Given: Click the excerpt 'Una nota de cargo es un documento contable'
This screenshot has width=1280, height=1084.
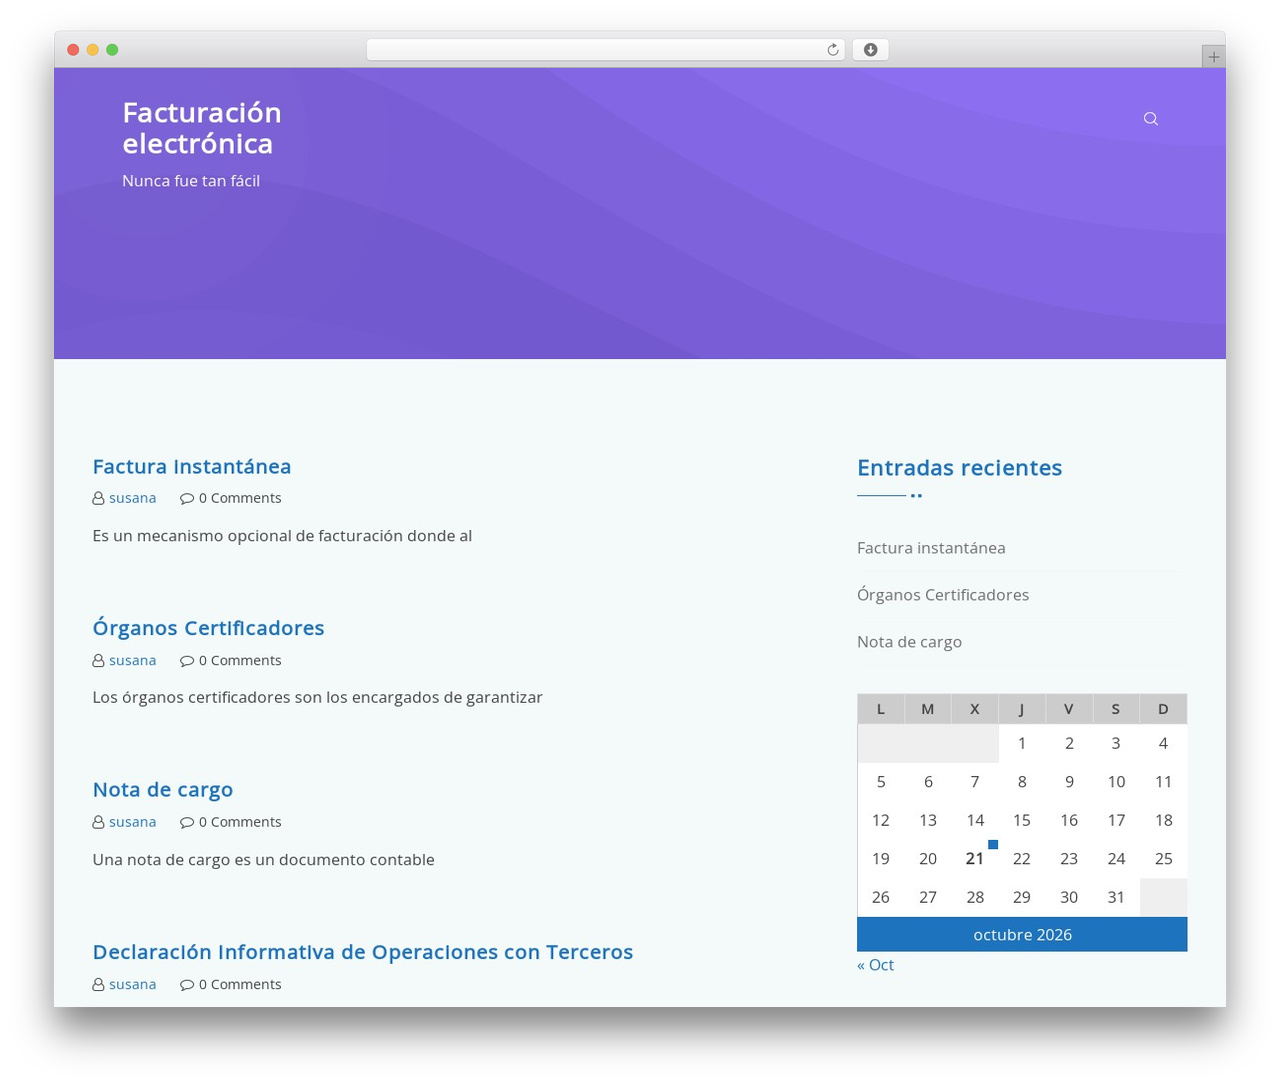Looking at the screenshot, I should pos(263,860).
